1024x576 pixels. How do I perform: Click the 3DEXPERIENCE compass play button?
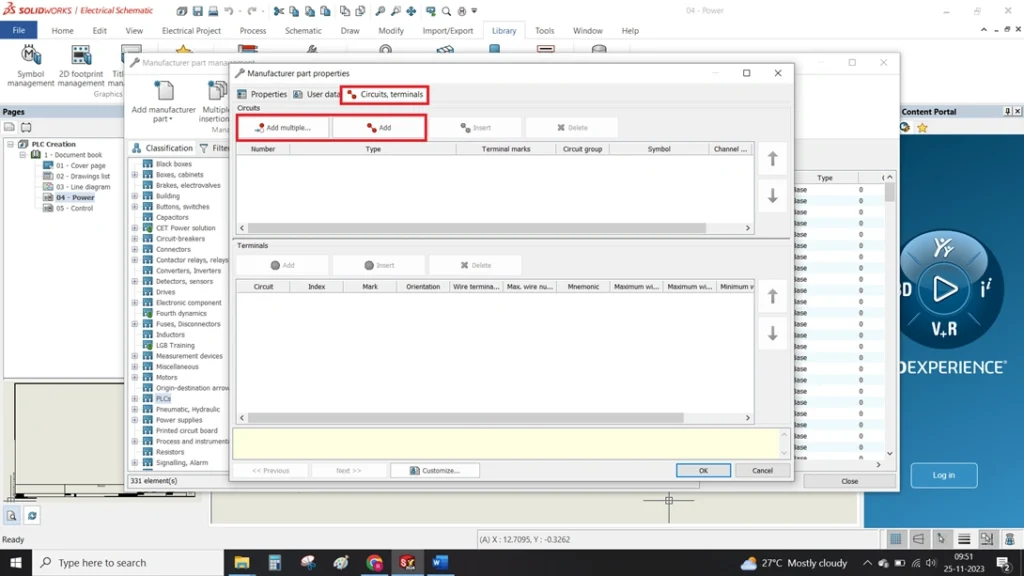point(944,289)
